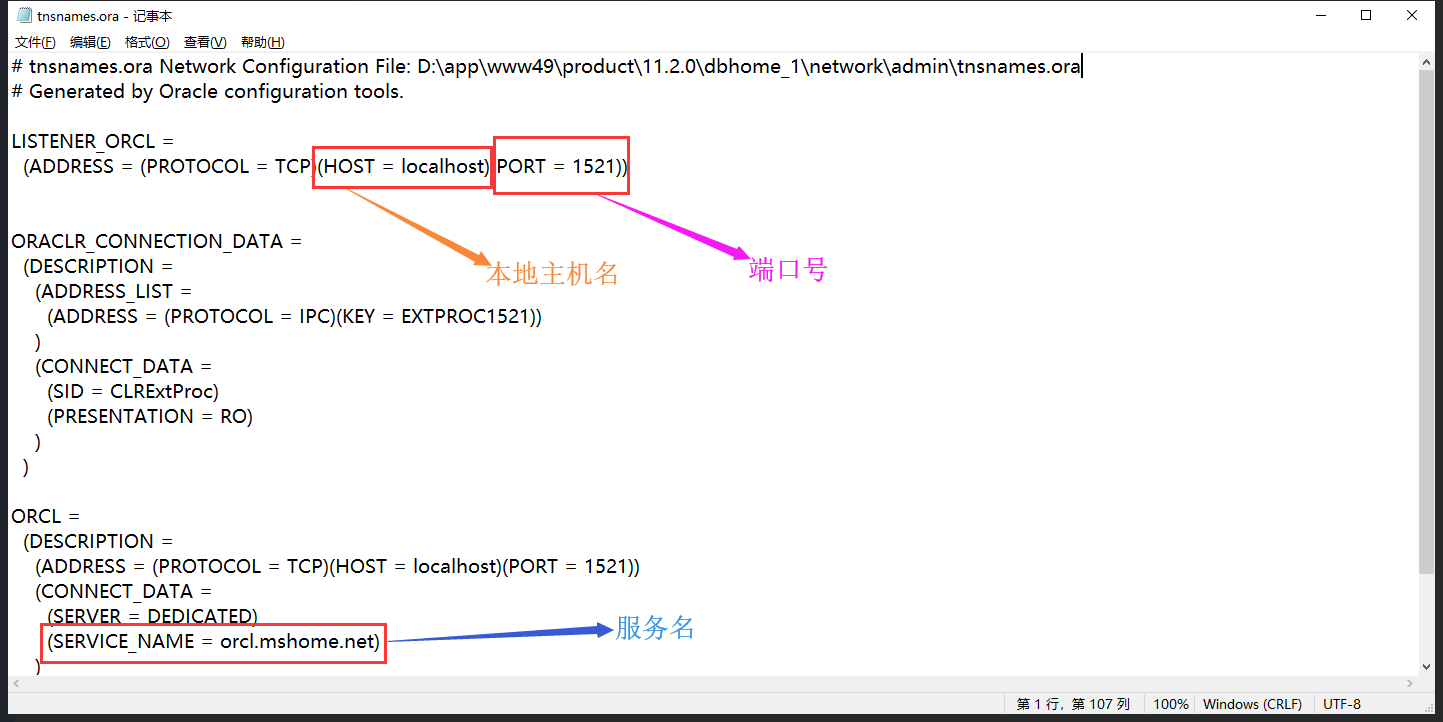Click the vertical scrollbar up arrow

(x=1427, y=60)
